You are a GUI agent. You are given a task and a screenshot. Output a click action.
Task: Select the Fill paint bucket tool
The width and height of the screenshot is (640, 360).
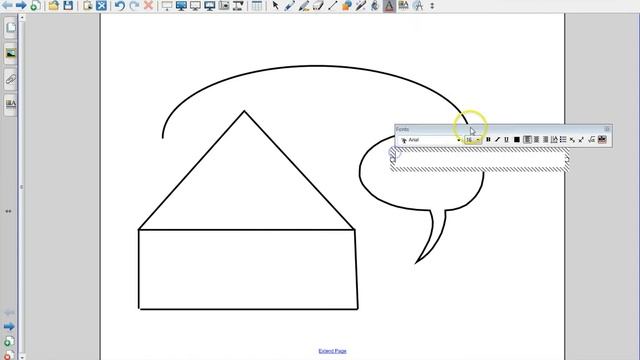(375, 5)
